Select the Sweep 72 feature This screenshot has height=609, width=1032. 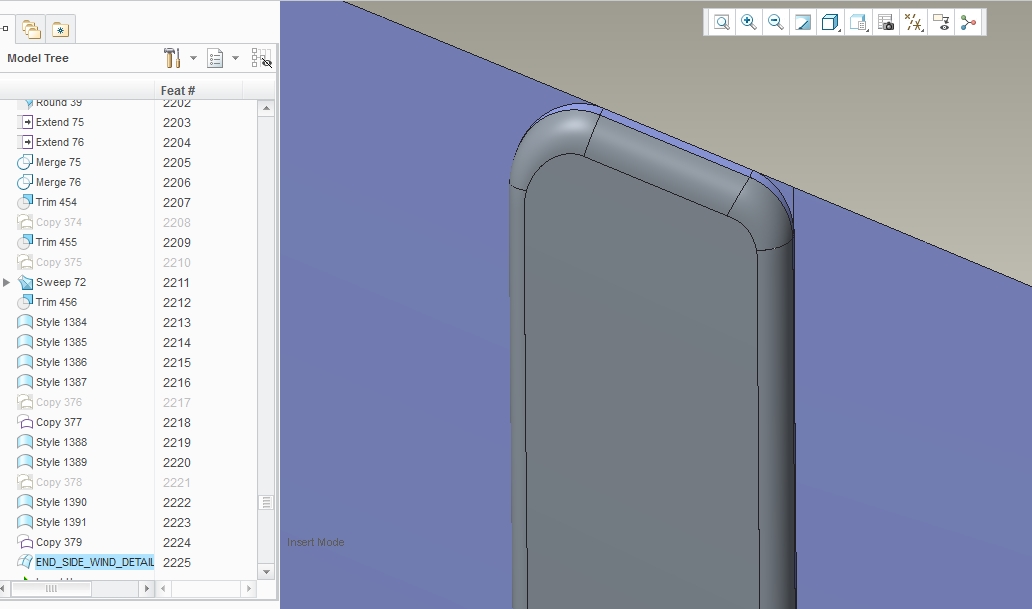click(61, 282)
